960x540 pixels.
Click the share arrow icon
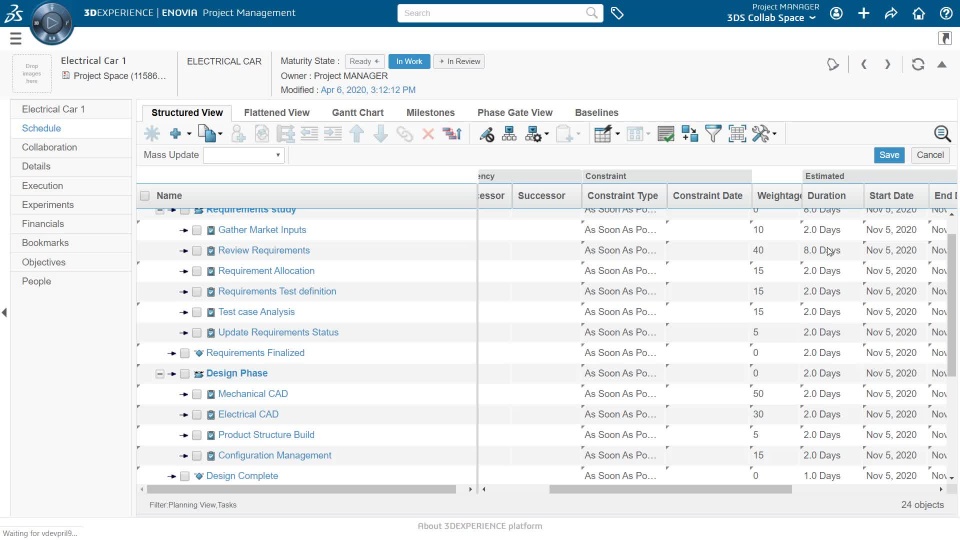(x=891, y=13)
